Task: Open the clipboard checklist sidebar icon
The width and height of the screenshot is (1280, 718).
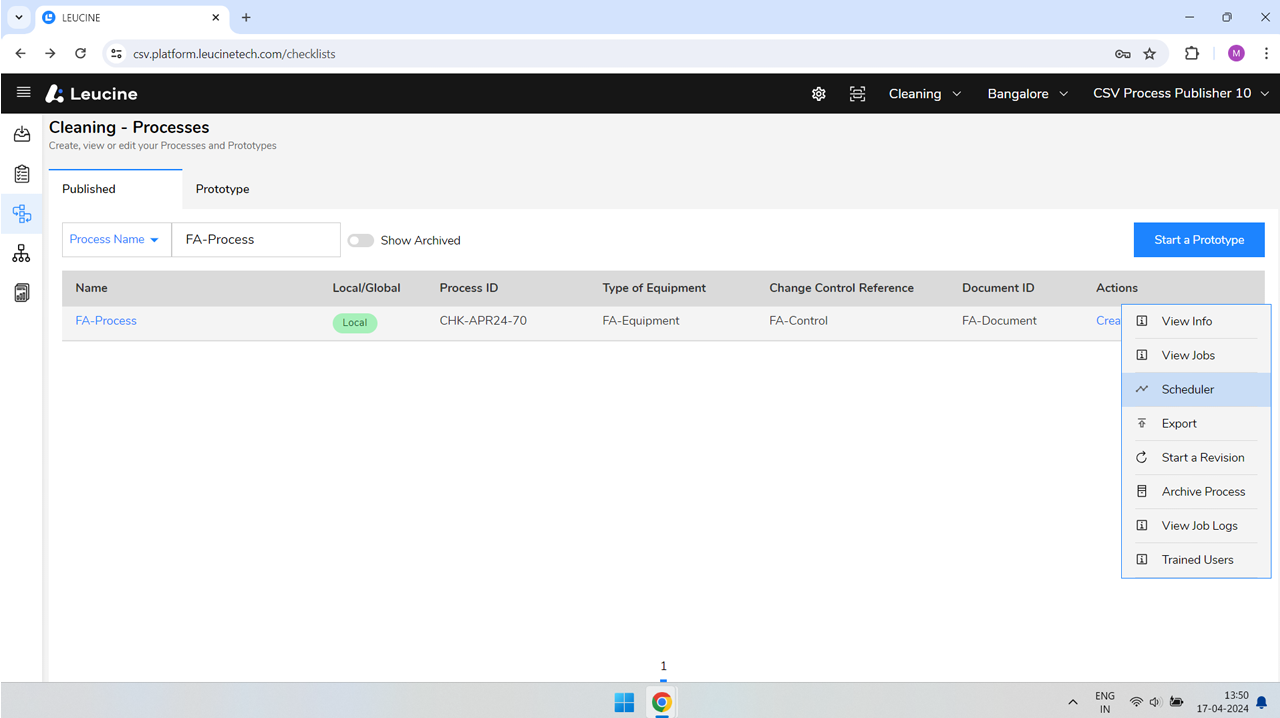Action: [21, 174]
